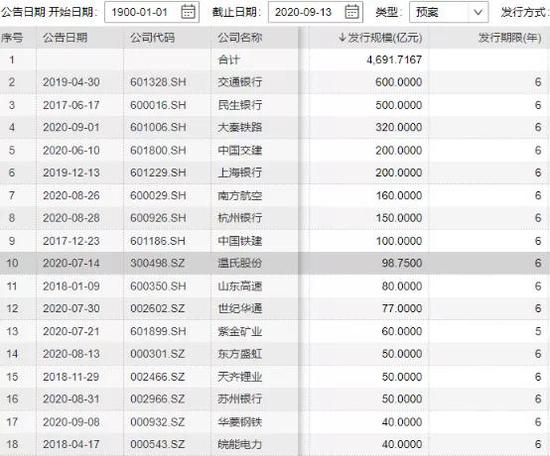Select company code 002966.SZ
The height and width of the screenshot is (456, 550).
157,399
